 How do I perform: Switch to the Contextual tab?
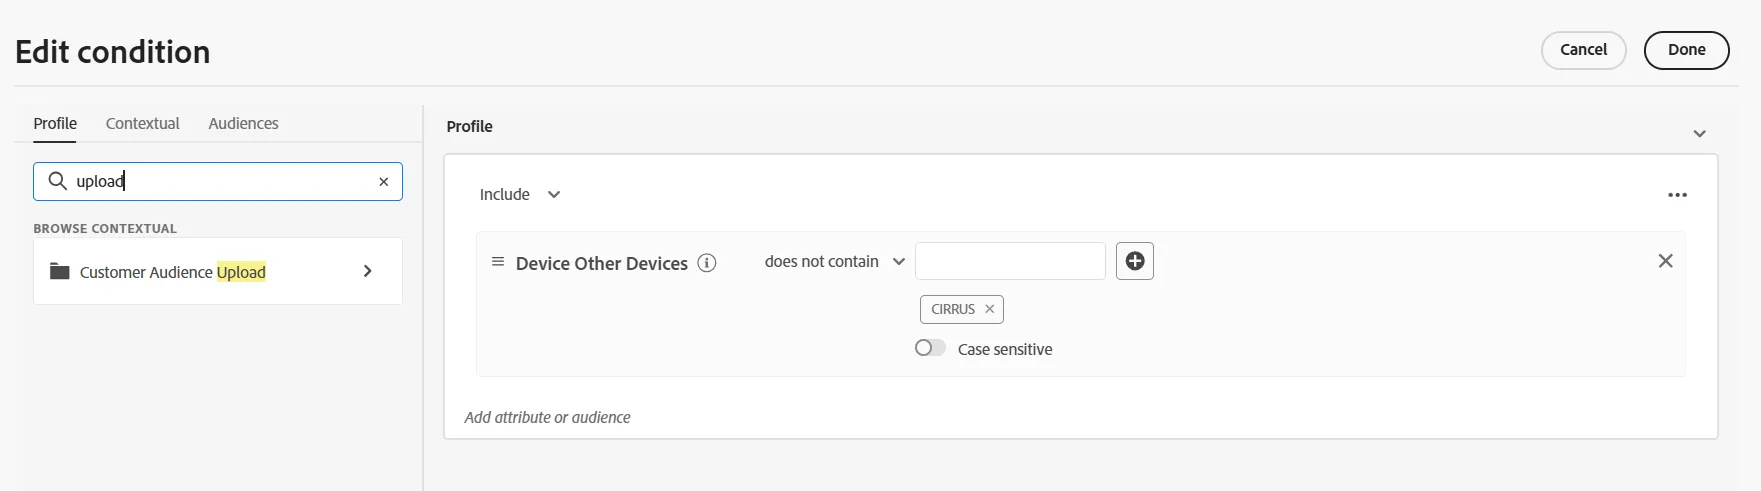point(143,123)
